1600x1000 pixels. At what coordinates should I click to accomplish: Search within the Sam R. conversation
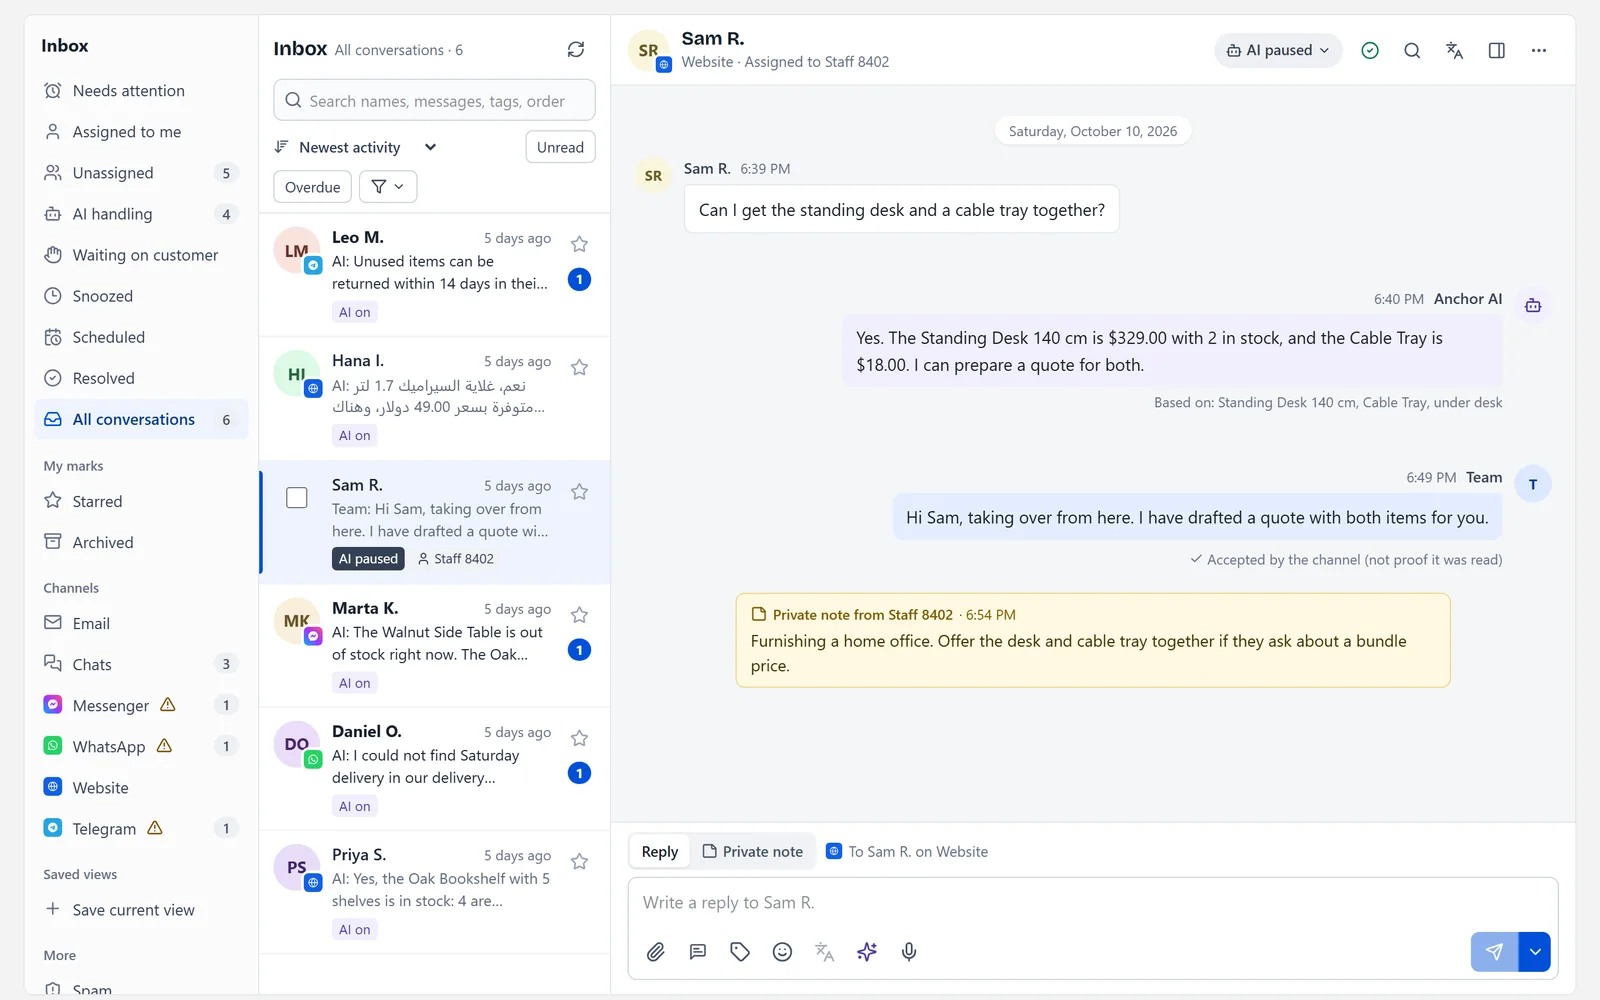click(1412, 50)
